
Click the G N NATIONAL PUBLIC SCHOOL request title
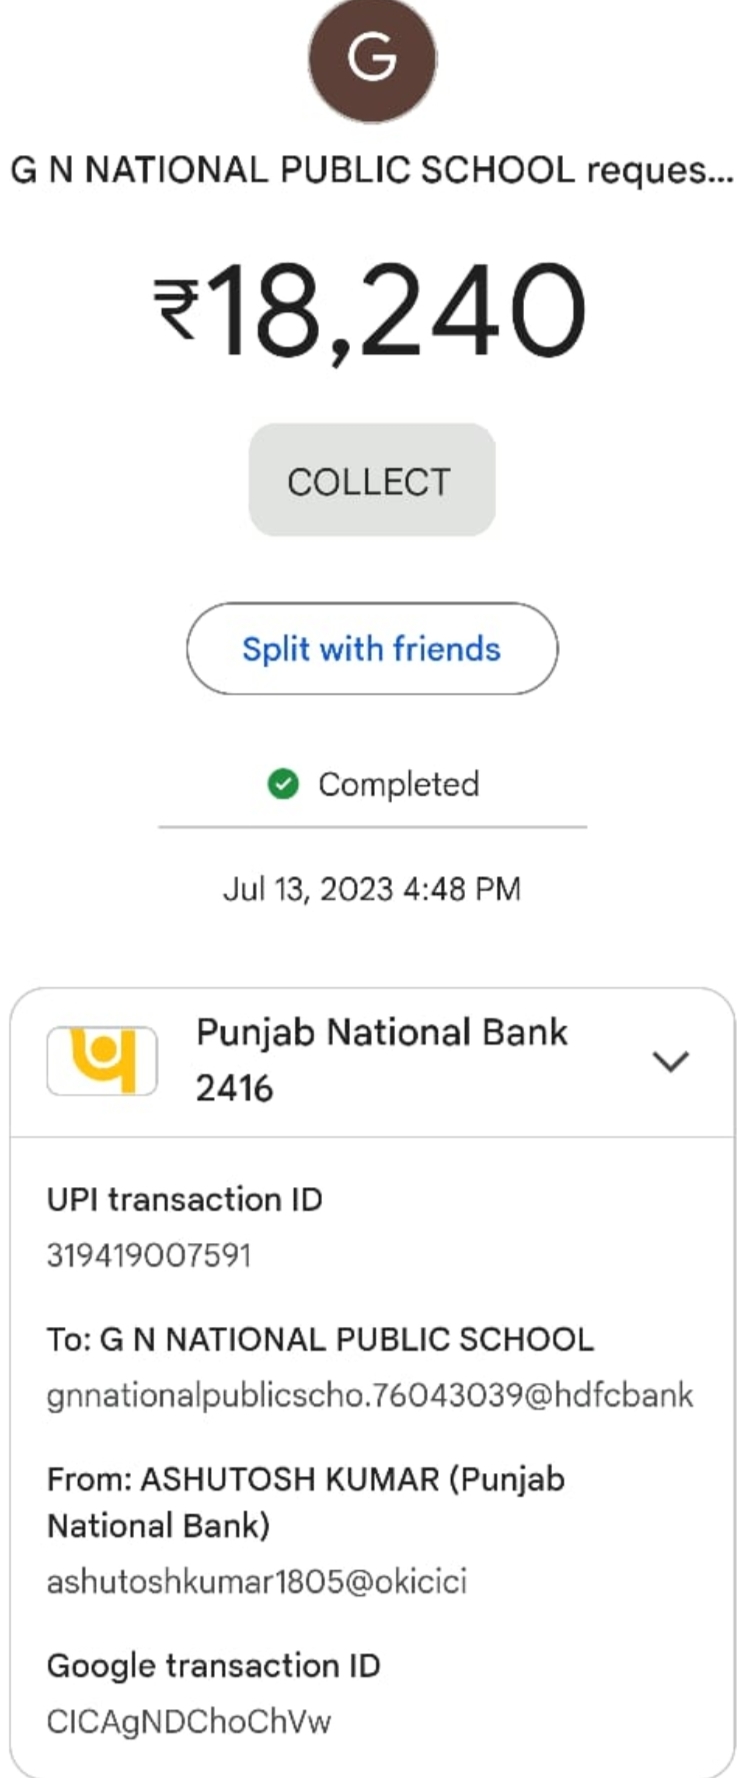click(371, 170)
